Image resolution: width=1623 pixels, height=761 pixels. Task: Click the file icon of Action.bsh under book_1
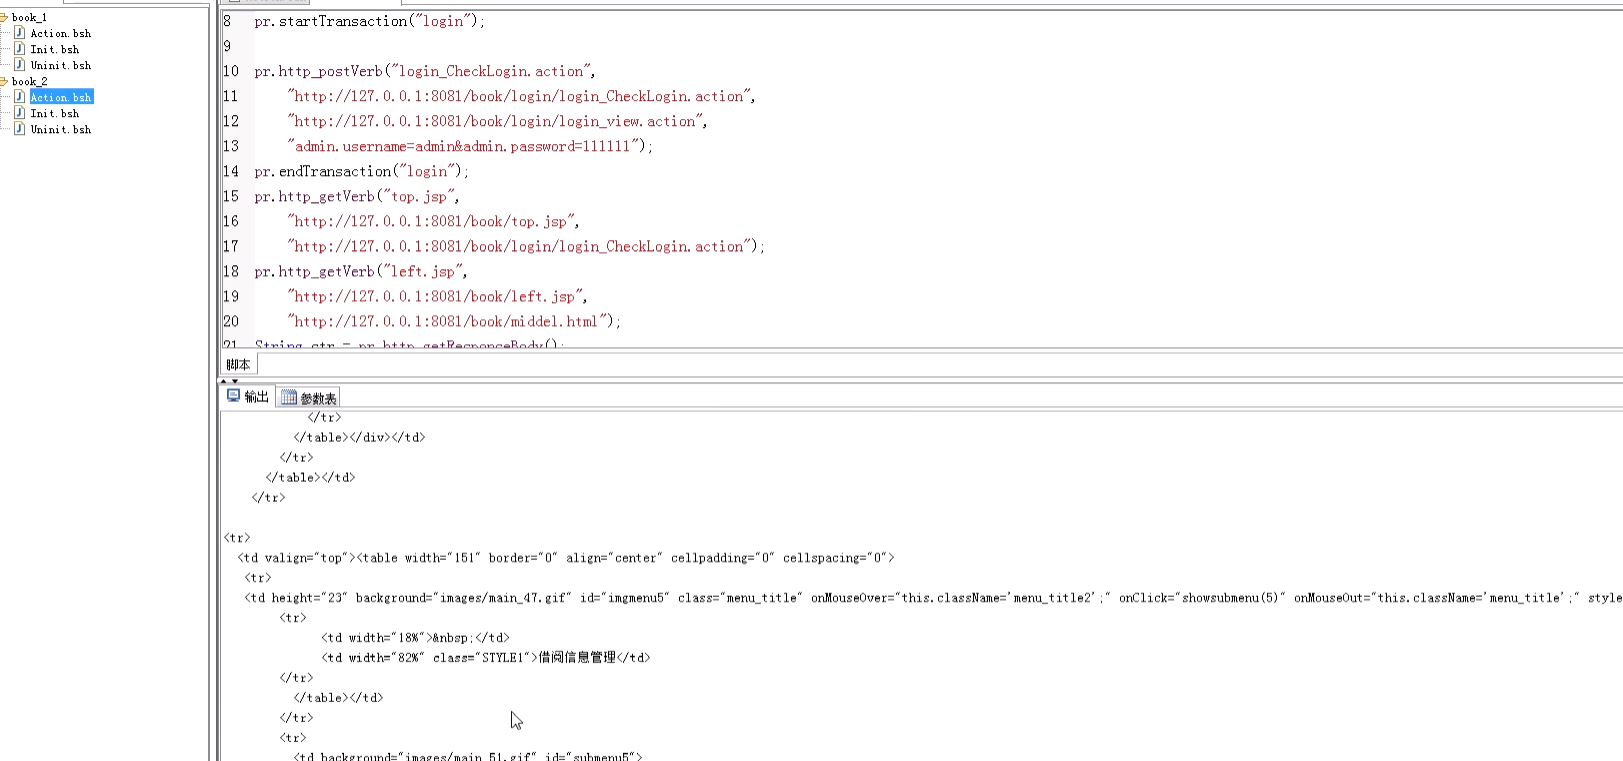[x=19, y=33]
